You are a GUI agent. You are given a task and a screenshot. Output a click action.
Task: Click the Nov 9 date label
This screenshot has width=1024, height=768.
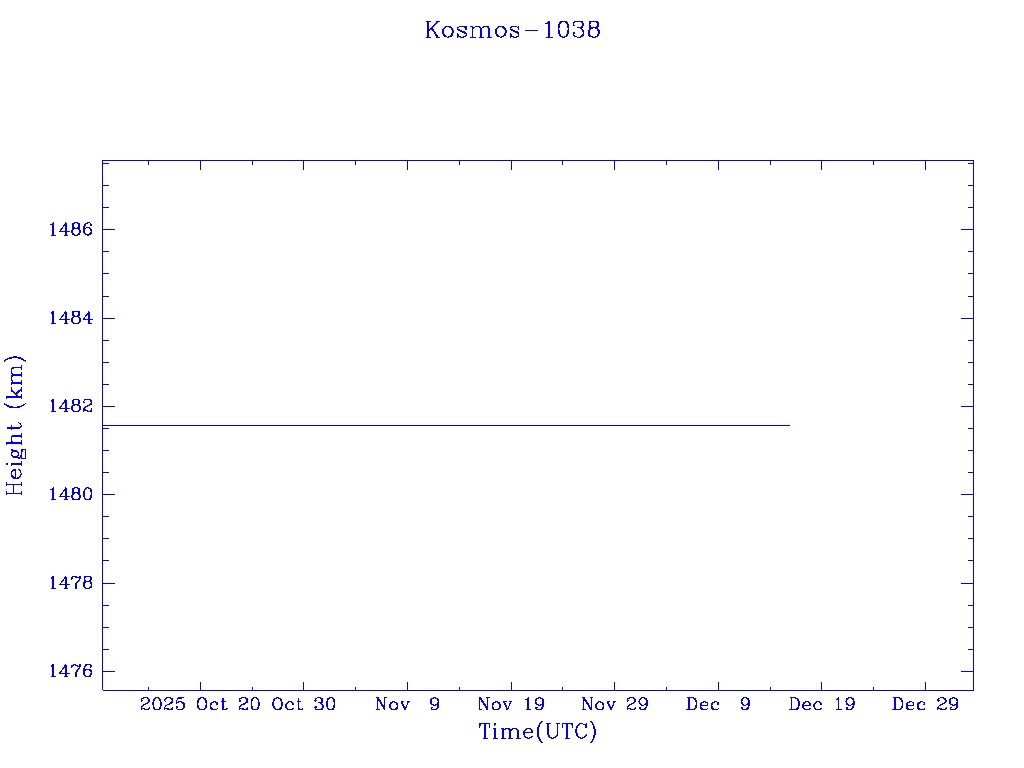coord(407,704)
